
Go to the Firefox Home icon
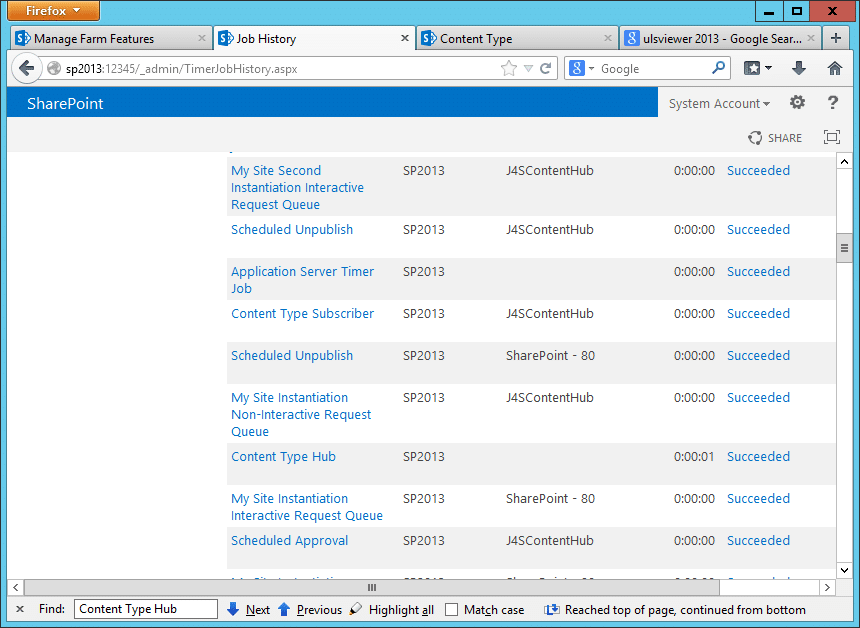(834, 68)
